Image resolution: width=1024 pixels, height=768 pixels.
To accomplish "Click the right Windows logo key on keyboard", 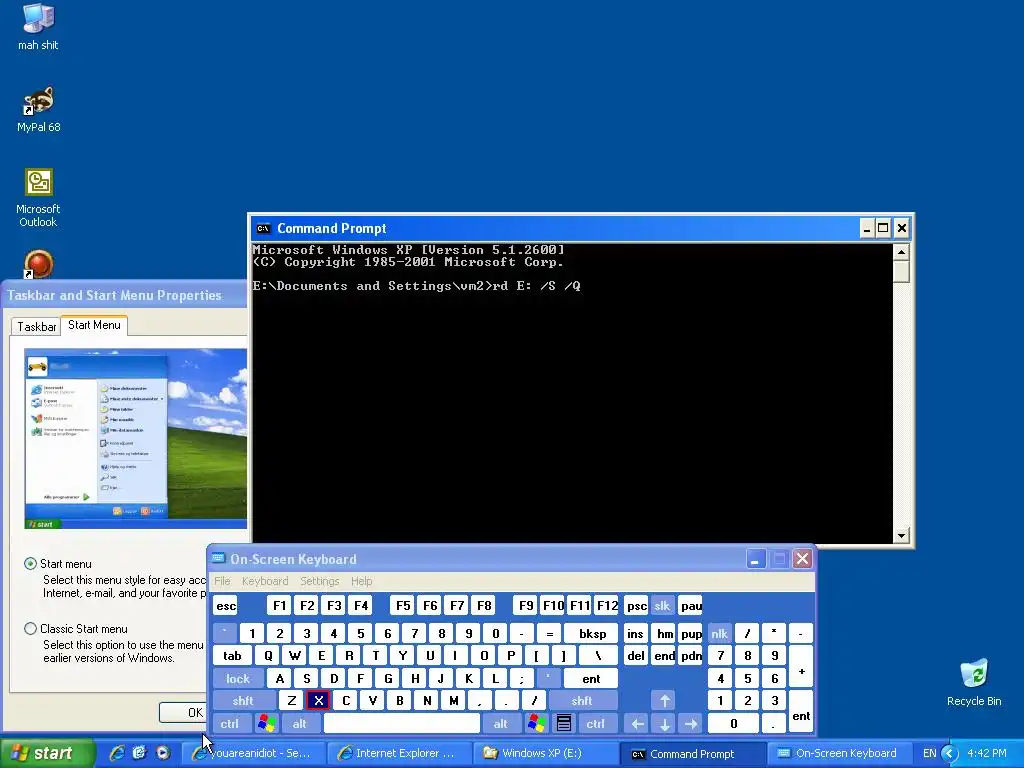I will tap(537, 724).
